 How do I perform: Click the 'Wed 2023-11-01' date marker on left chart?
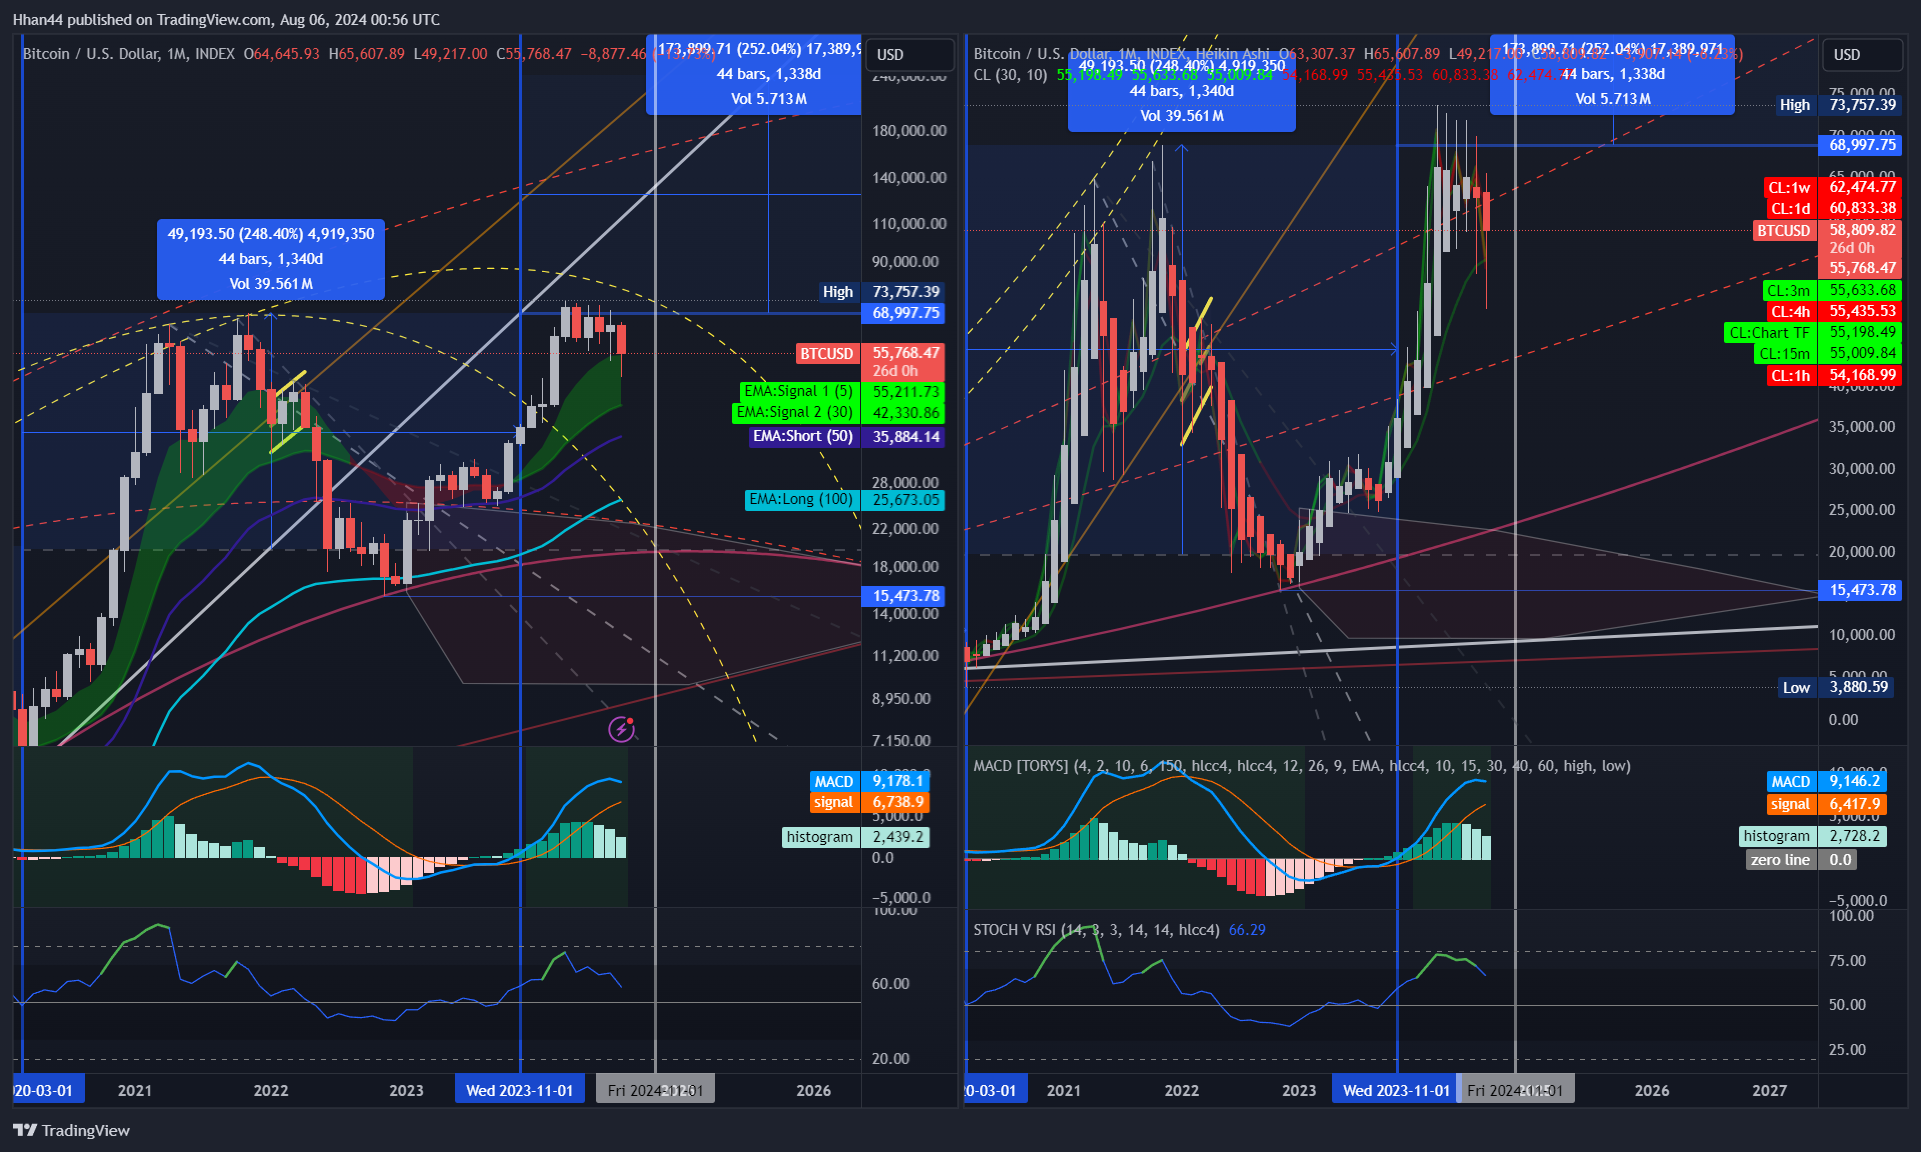point(520,1090)
